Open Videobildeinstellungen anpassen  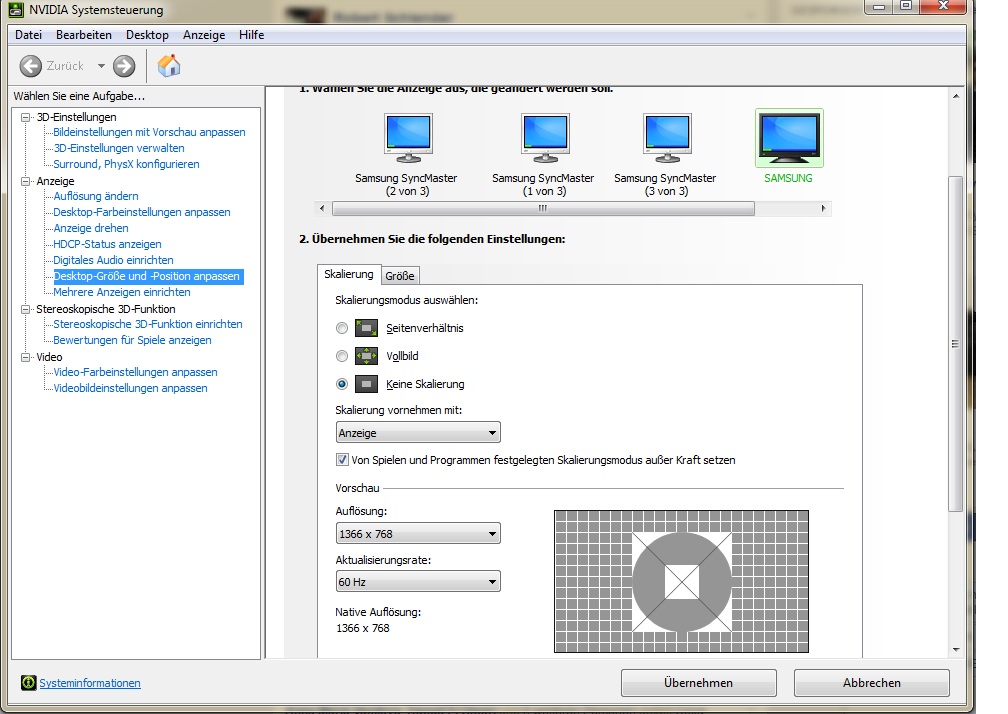coord(130,388)
